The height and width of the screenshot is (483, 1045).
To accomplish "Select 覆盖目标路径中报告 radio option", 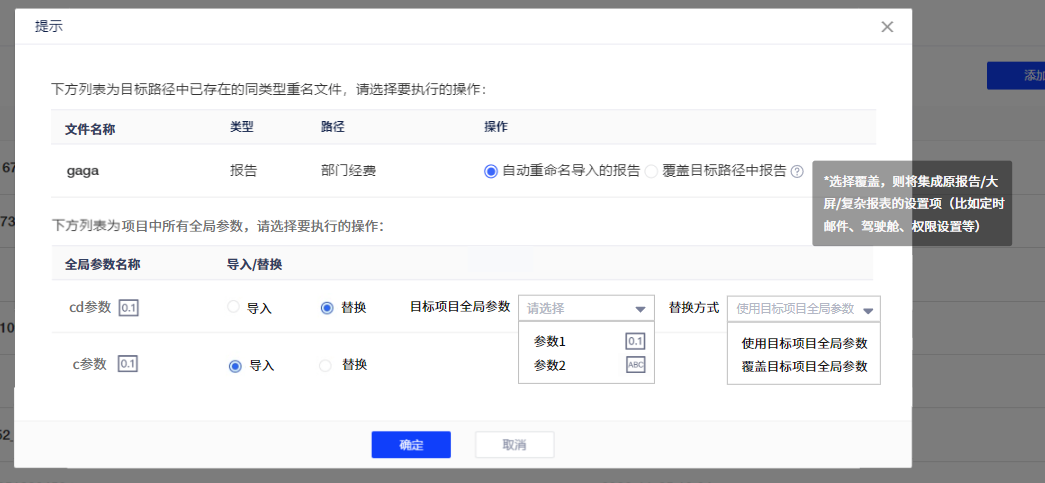I will coord(652,171).
